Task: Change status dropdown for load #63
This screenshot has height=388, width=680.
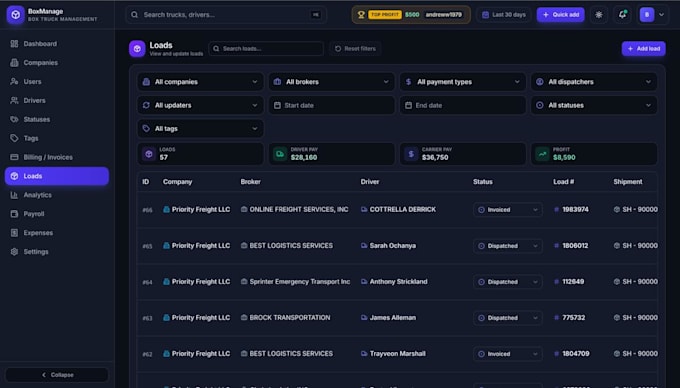Action: point(507,318)
